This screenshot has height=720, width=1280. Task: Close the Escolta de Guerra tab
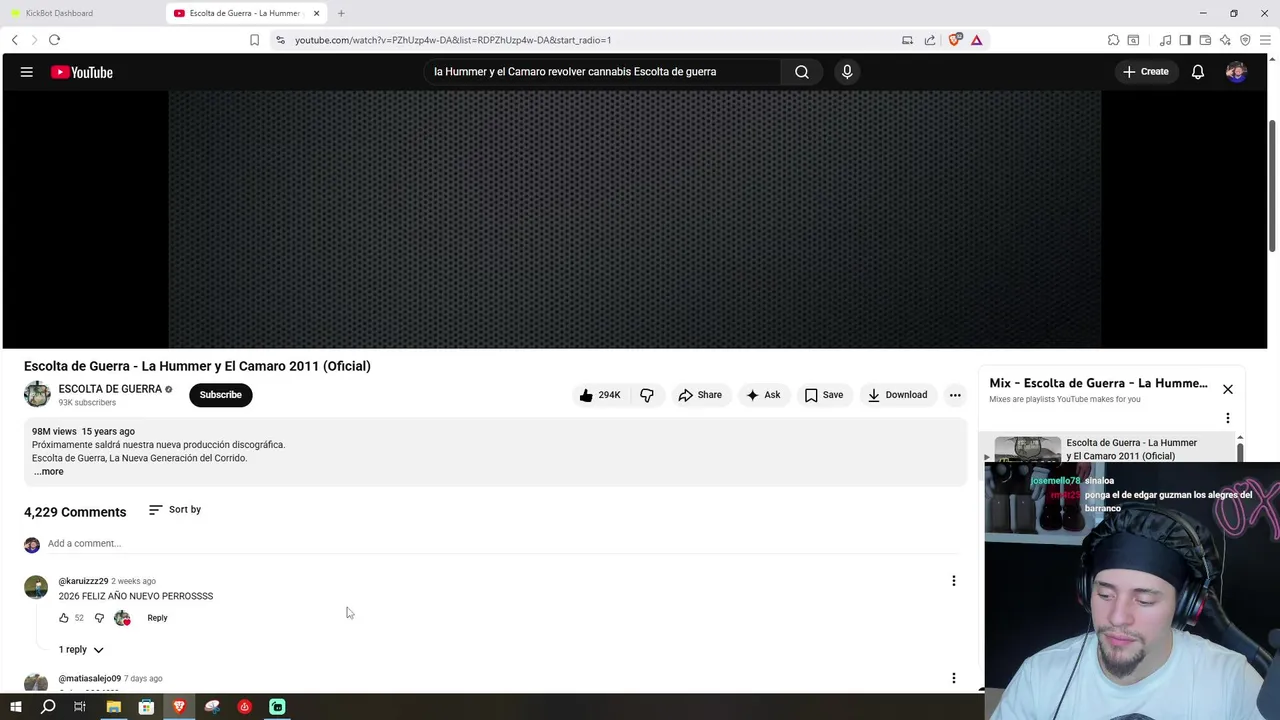pos(317,13)
